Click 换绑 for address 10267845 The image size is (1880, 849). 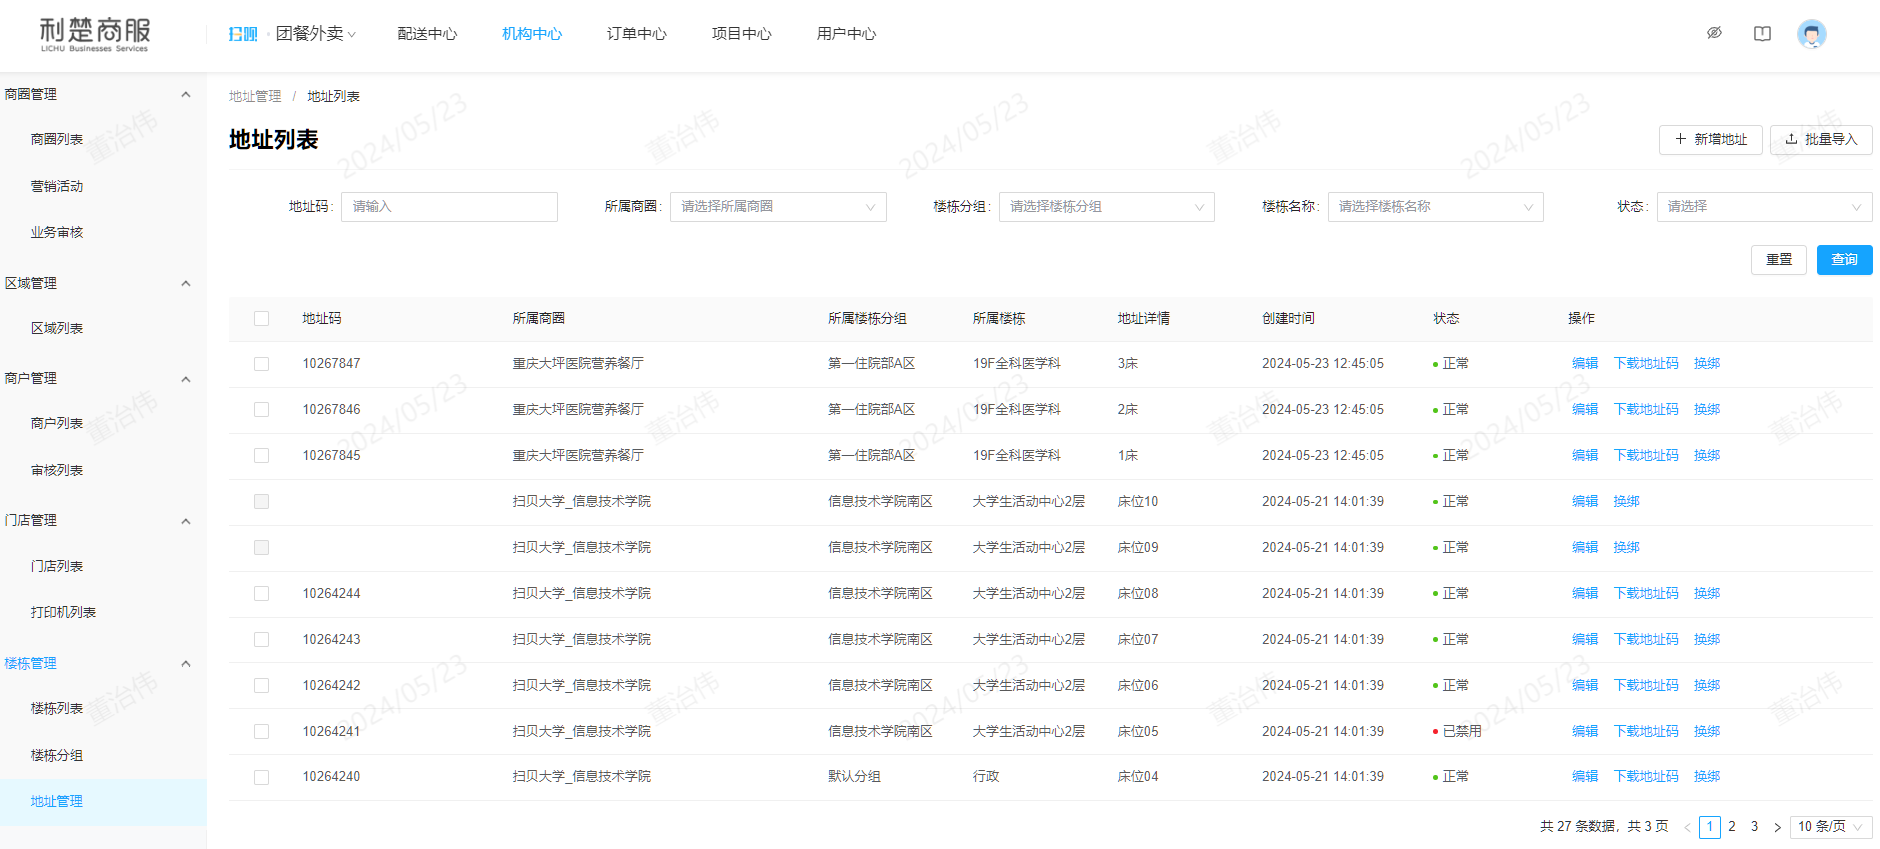(1707, 456)
